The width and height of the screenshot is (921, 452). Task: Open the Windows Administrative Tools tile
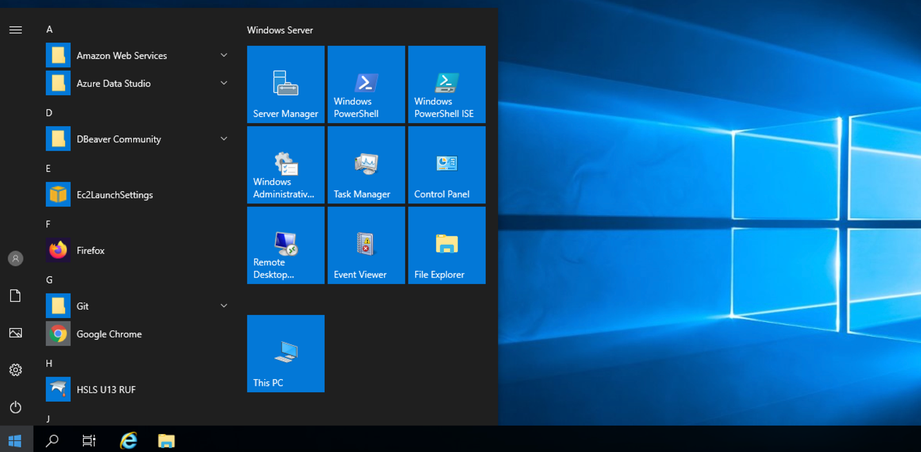pyautogui.click(x=285, y=165)
